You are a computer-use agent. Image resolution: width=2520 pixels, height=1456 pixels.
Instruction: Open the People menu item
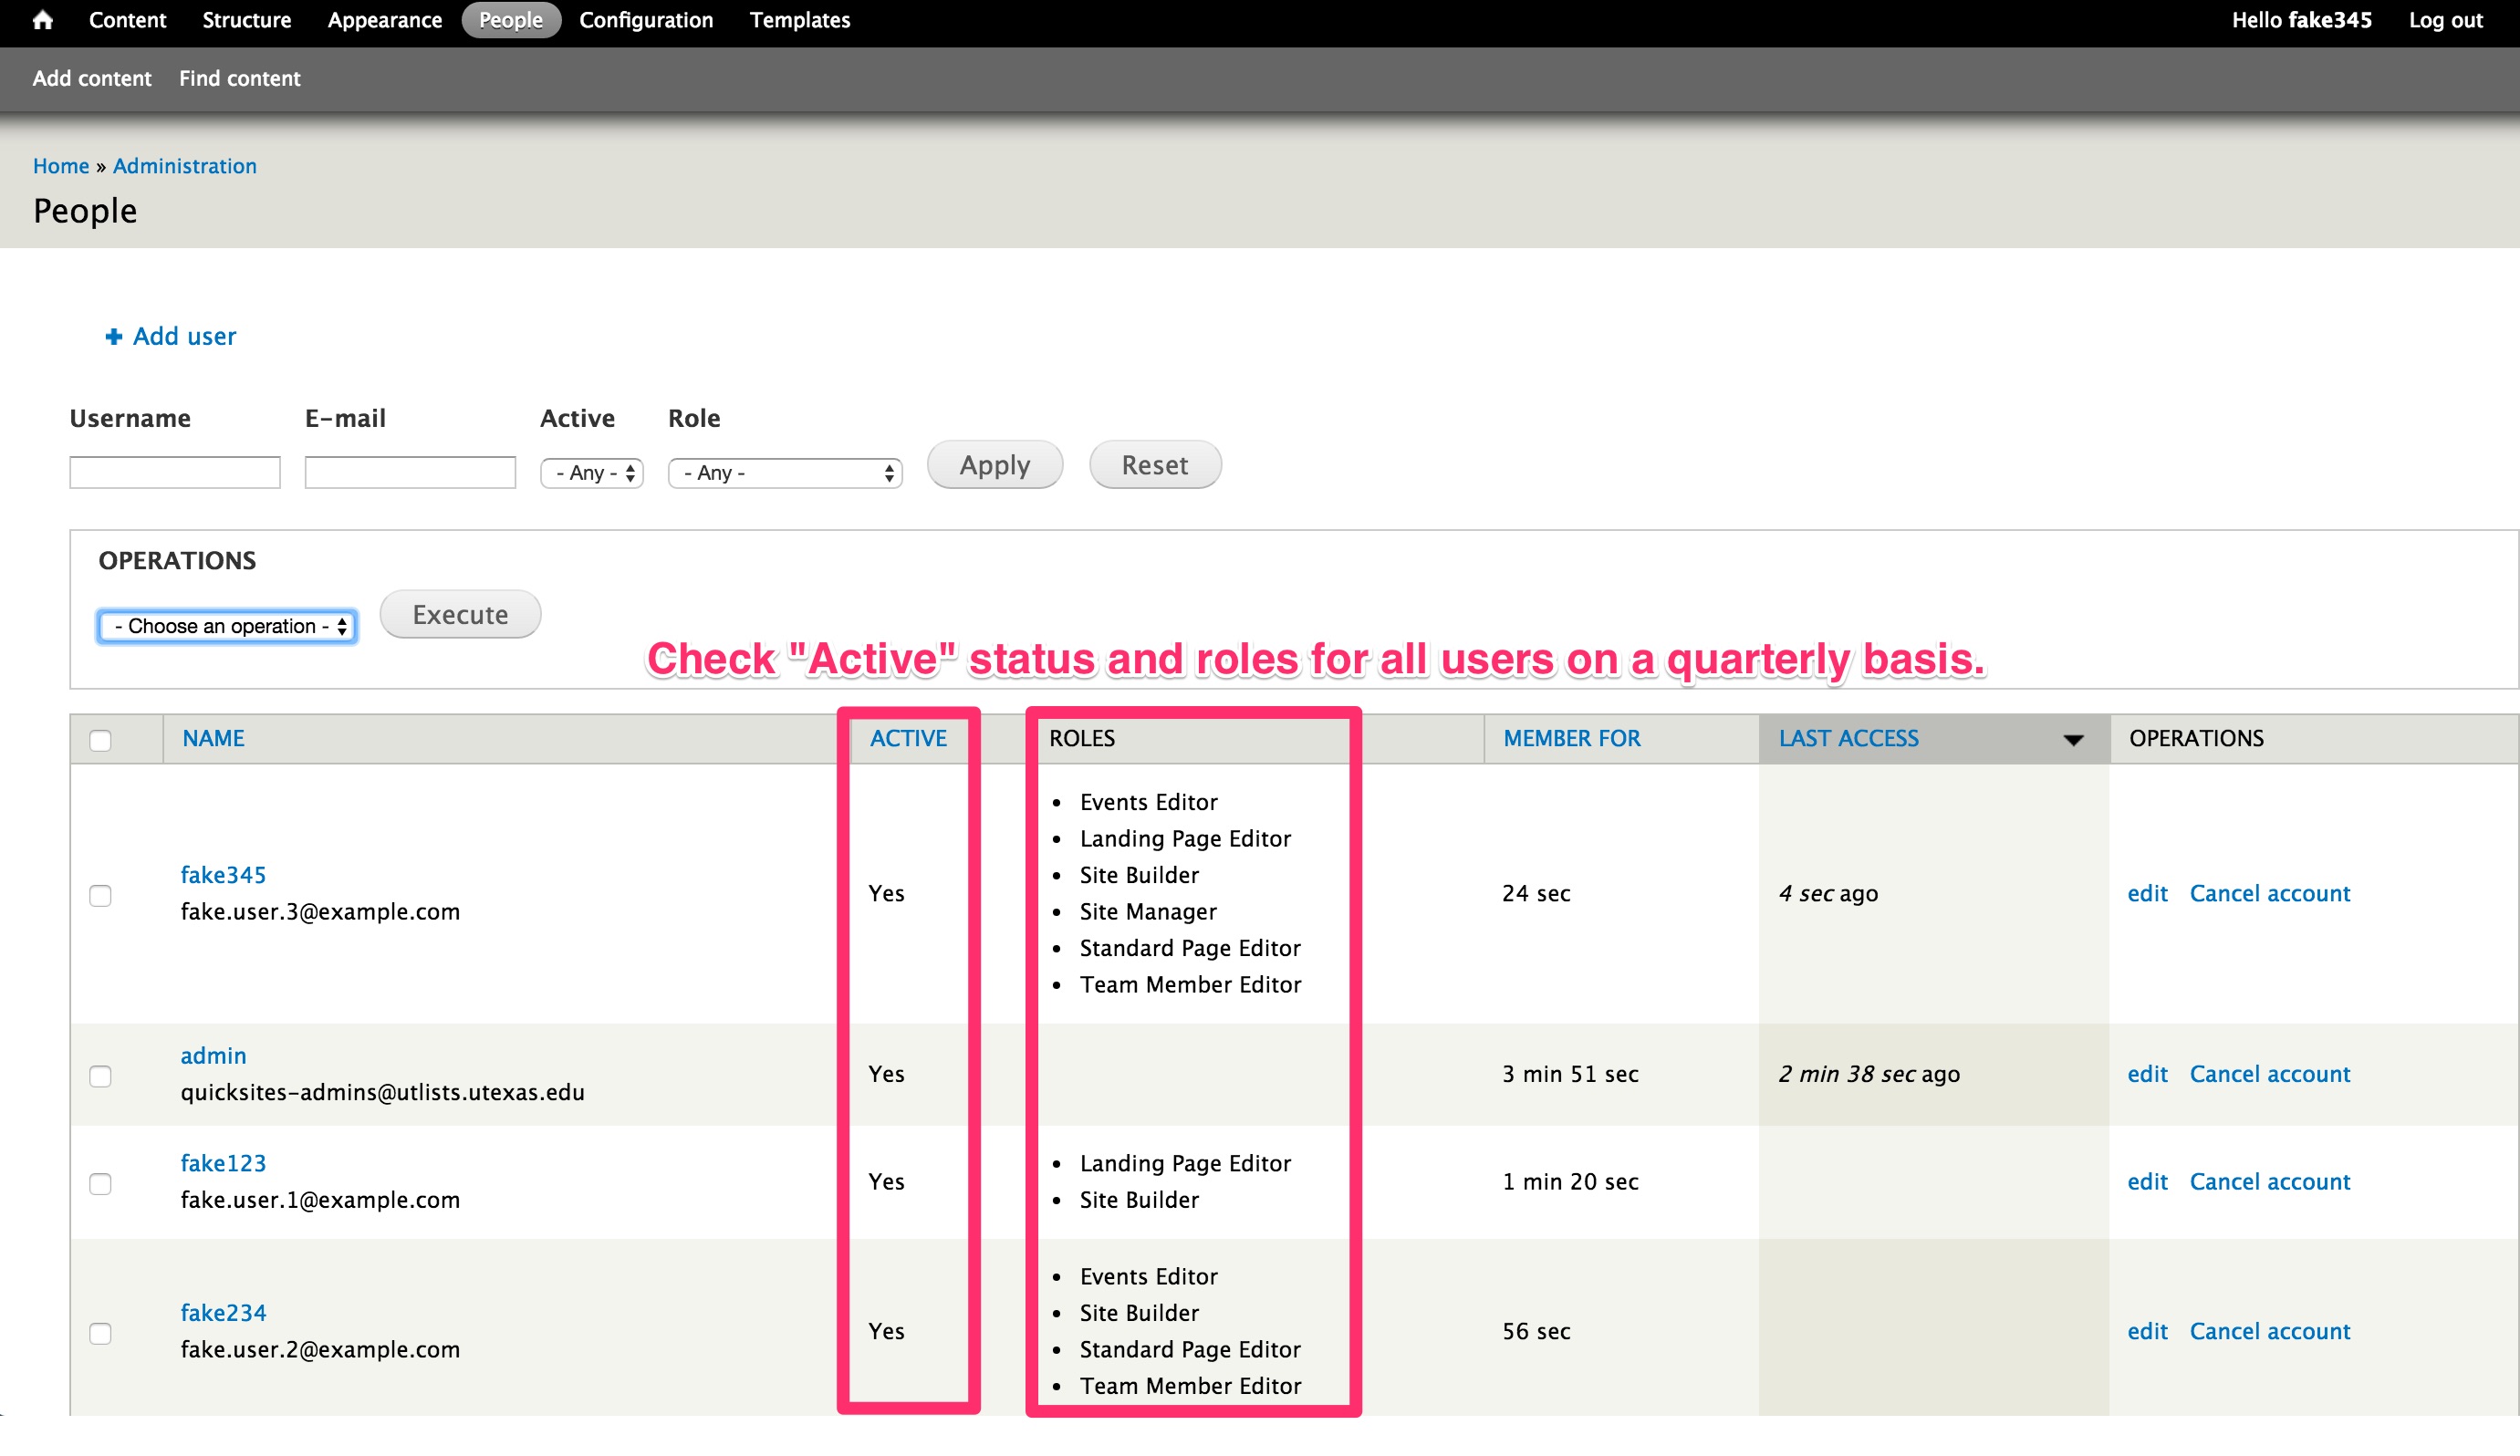click(511, 20)
